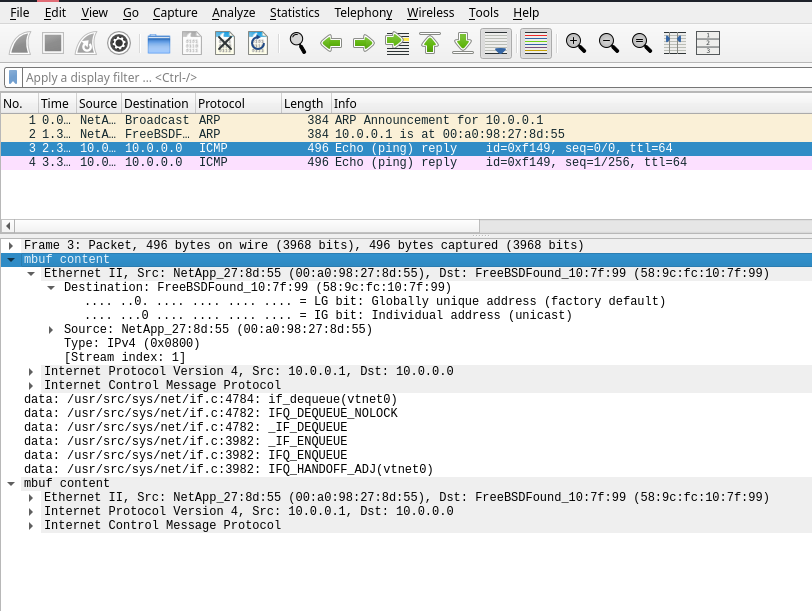
Task: Toggle packet list colorization button
Action: point(536,43)
